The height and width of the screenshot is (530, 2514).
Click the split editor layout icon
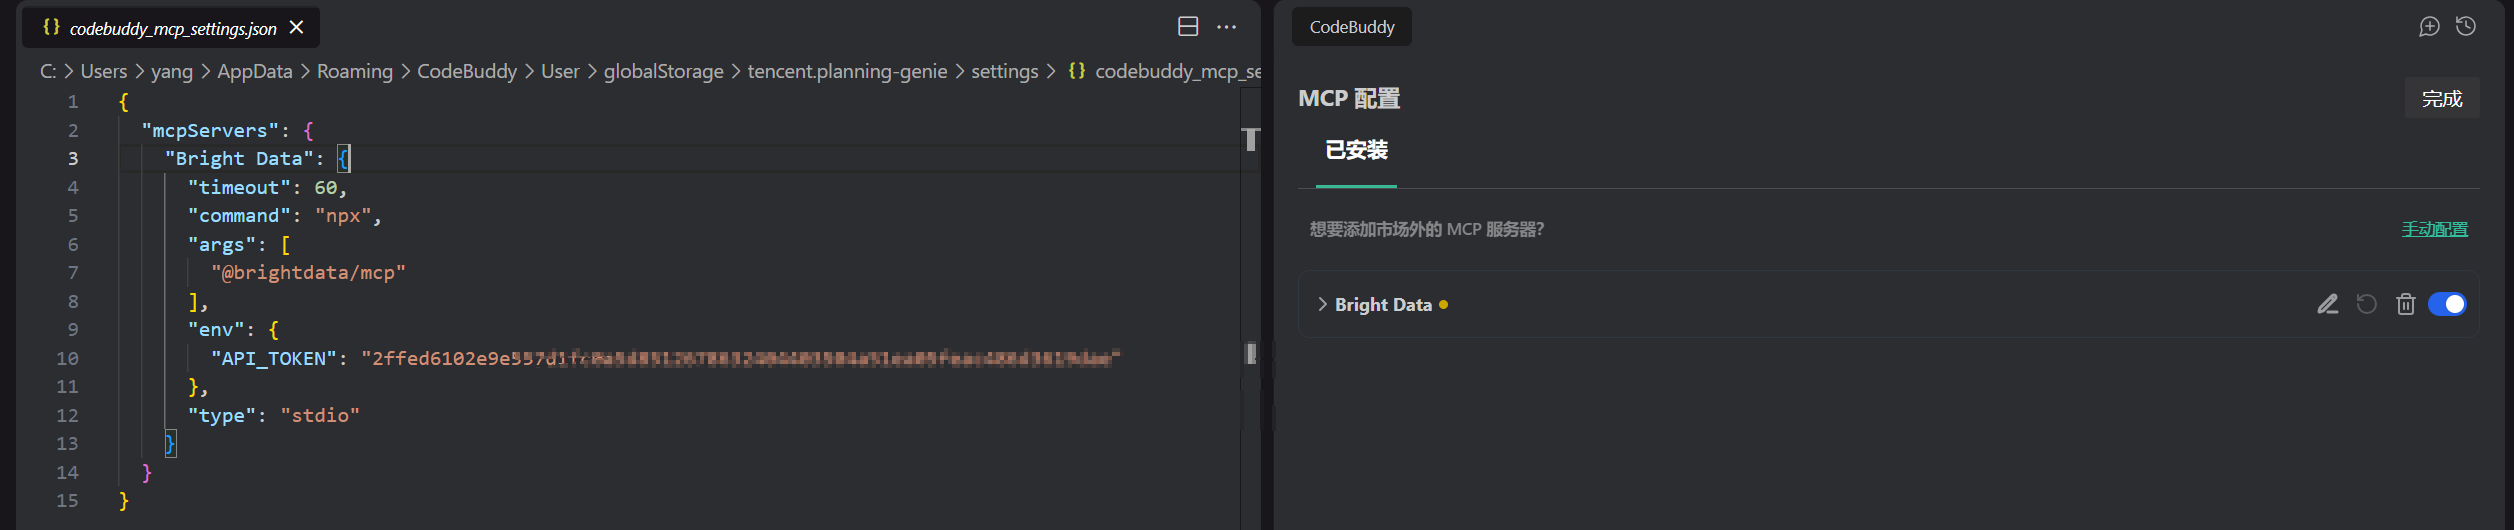tap(1187, 27)
